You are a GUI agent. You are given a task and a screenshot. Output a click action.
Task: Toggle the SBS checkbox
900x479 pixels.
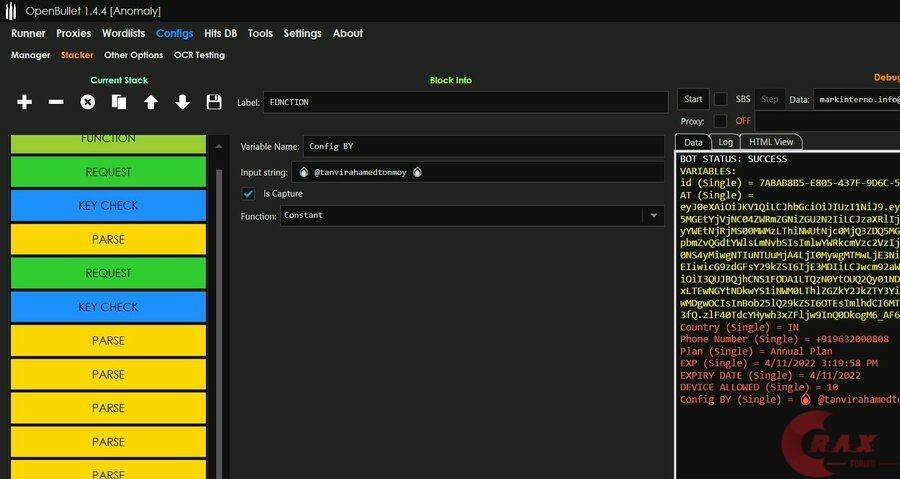(720, 99)
